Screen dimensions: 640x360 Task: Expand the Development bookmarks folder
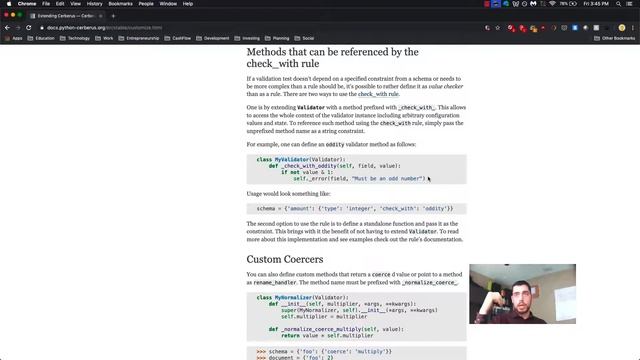point(213,38)
